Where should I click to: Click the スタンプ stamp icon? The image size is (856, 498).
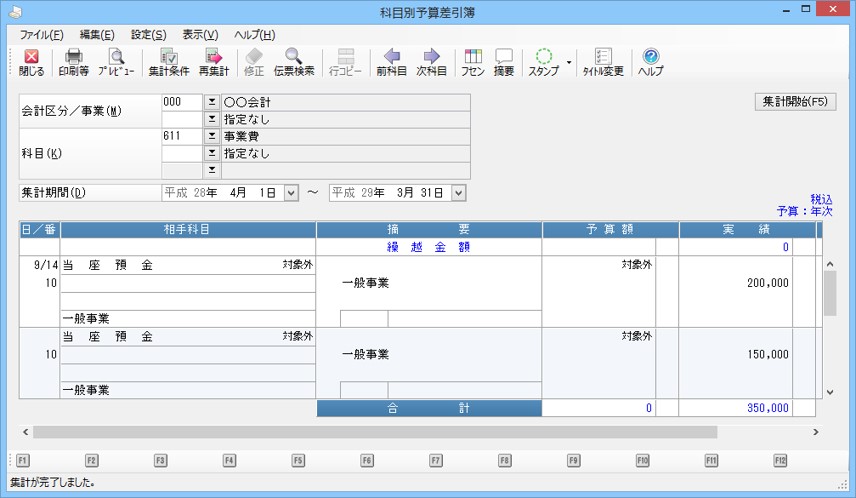543,62
